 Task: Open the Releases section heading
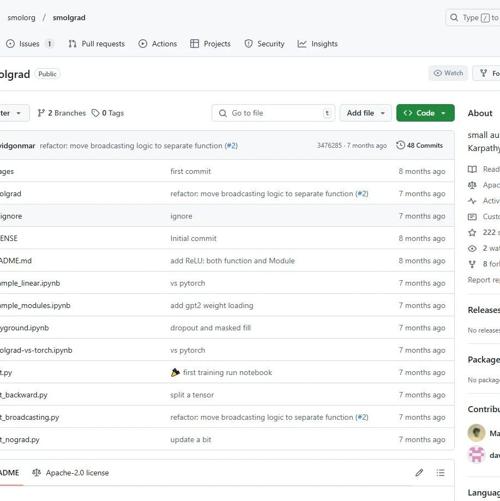pos(484,310)
